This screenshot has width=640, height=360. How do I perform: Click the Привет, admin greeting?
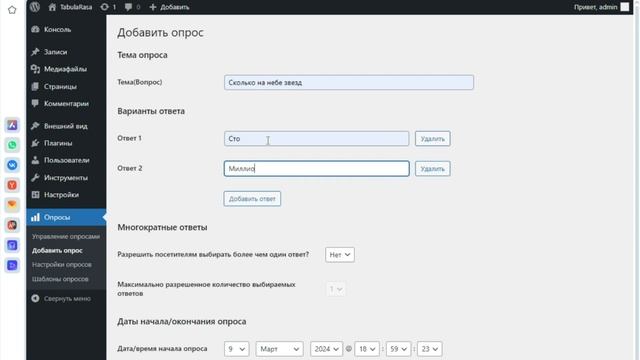pos(596,7)
